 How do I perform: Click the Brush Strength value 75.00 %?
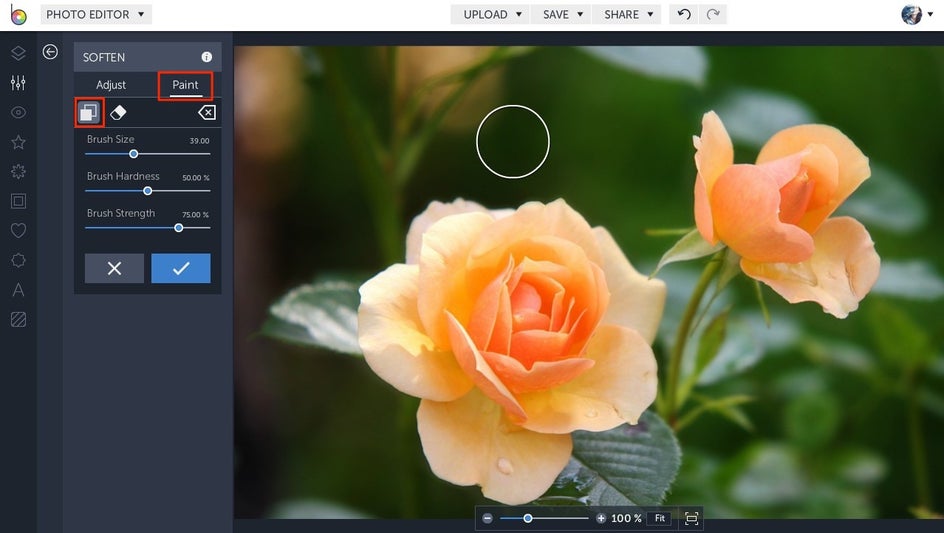click(196, 214)
